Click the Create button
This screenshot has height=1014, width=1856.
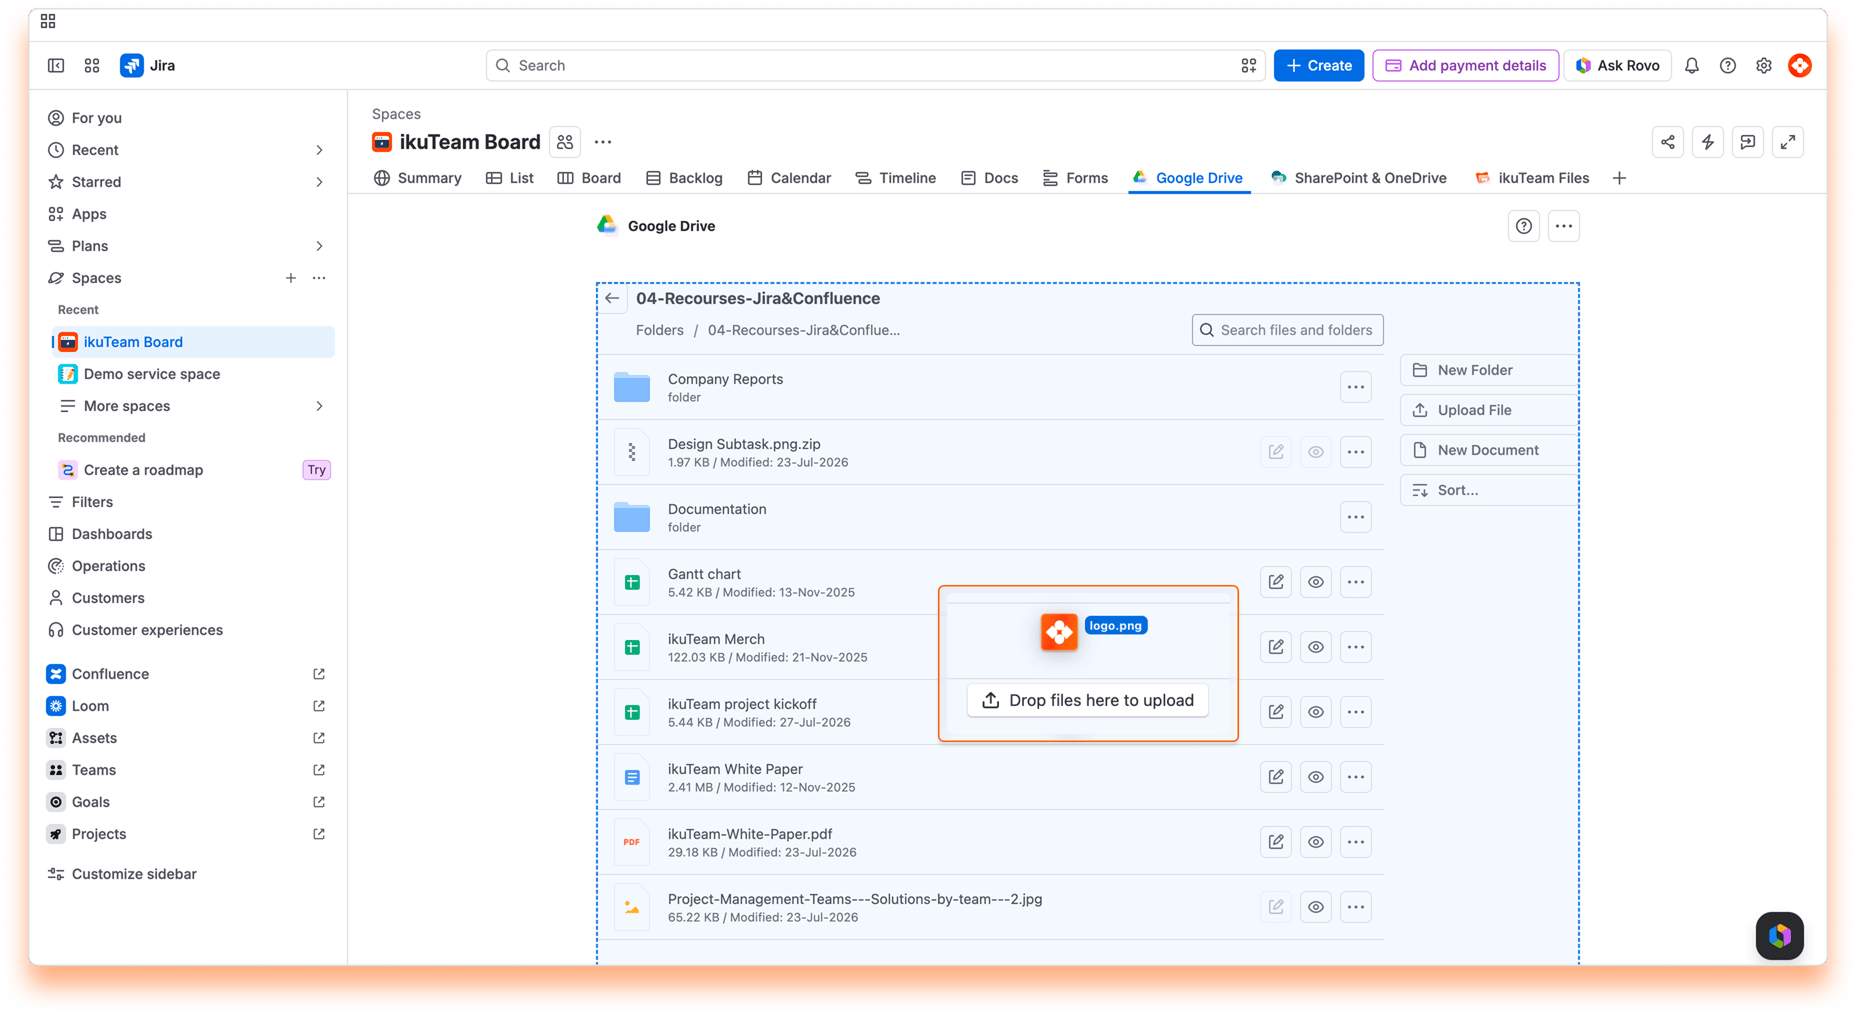pyautogui.click(x=1319, y=66)
